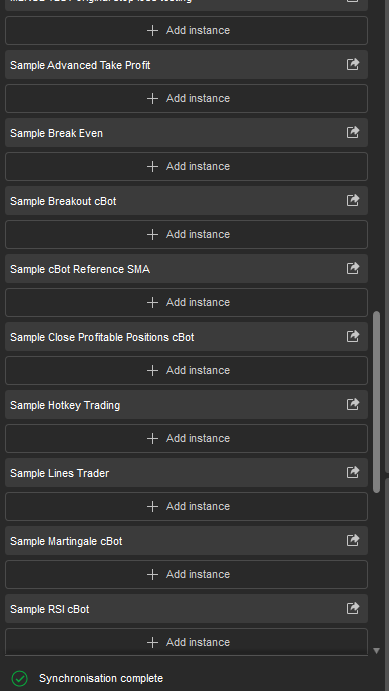Add instance under Sample Advanced Take Profit
The height and width of the screenshot is (691, 389).
[186, 98]
